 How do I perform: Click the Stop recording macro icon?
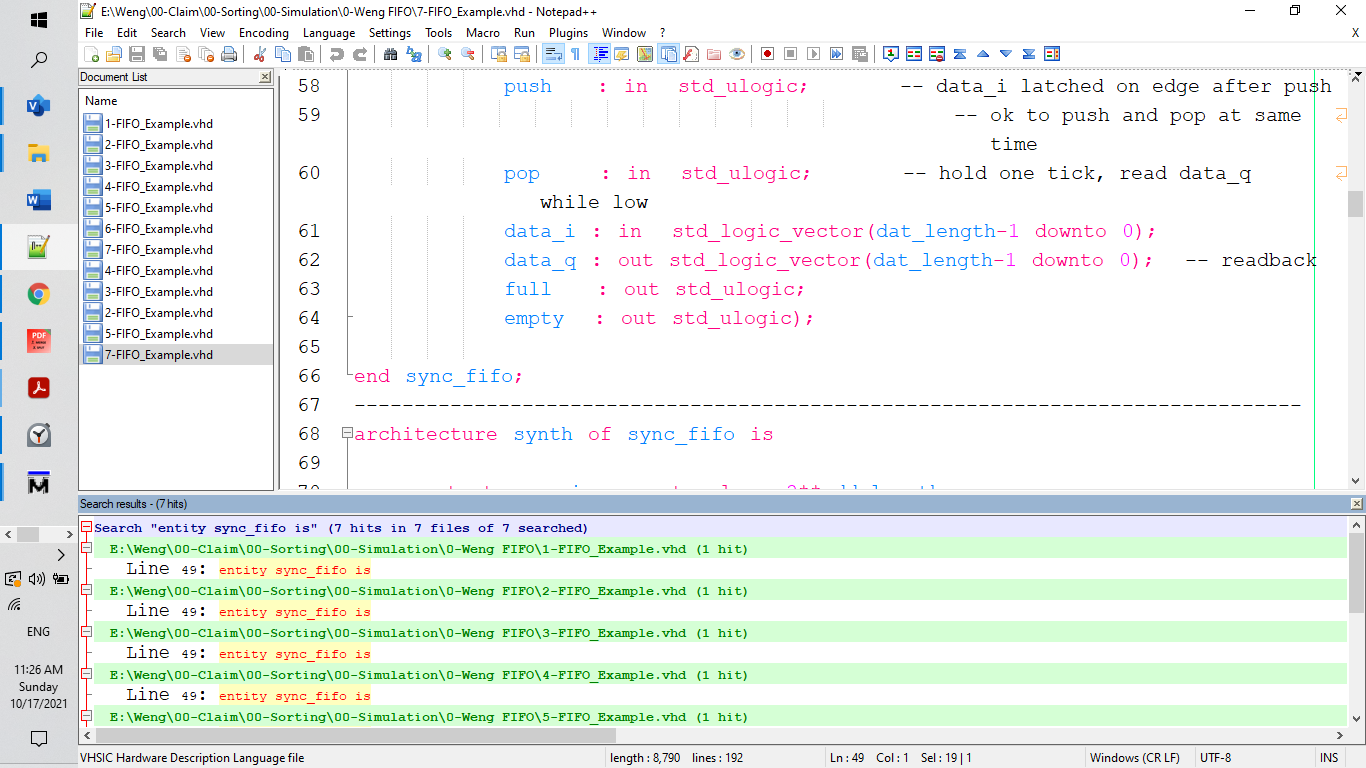(790, 54)
